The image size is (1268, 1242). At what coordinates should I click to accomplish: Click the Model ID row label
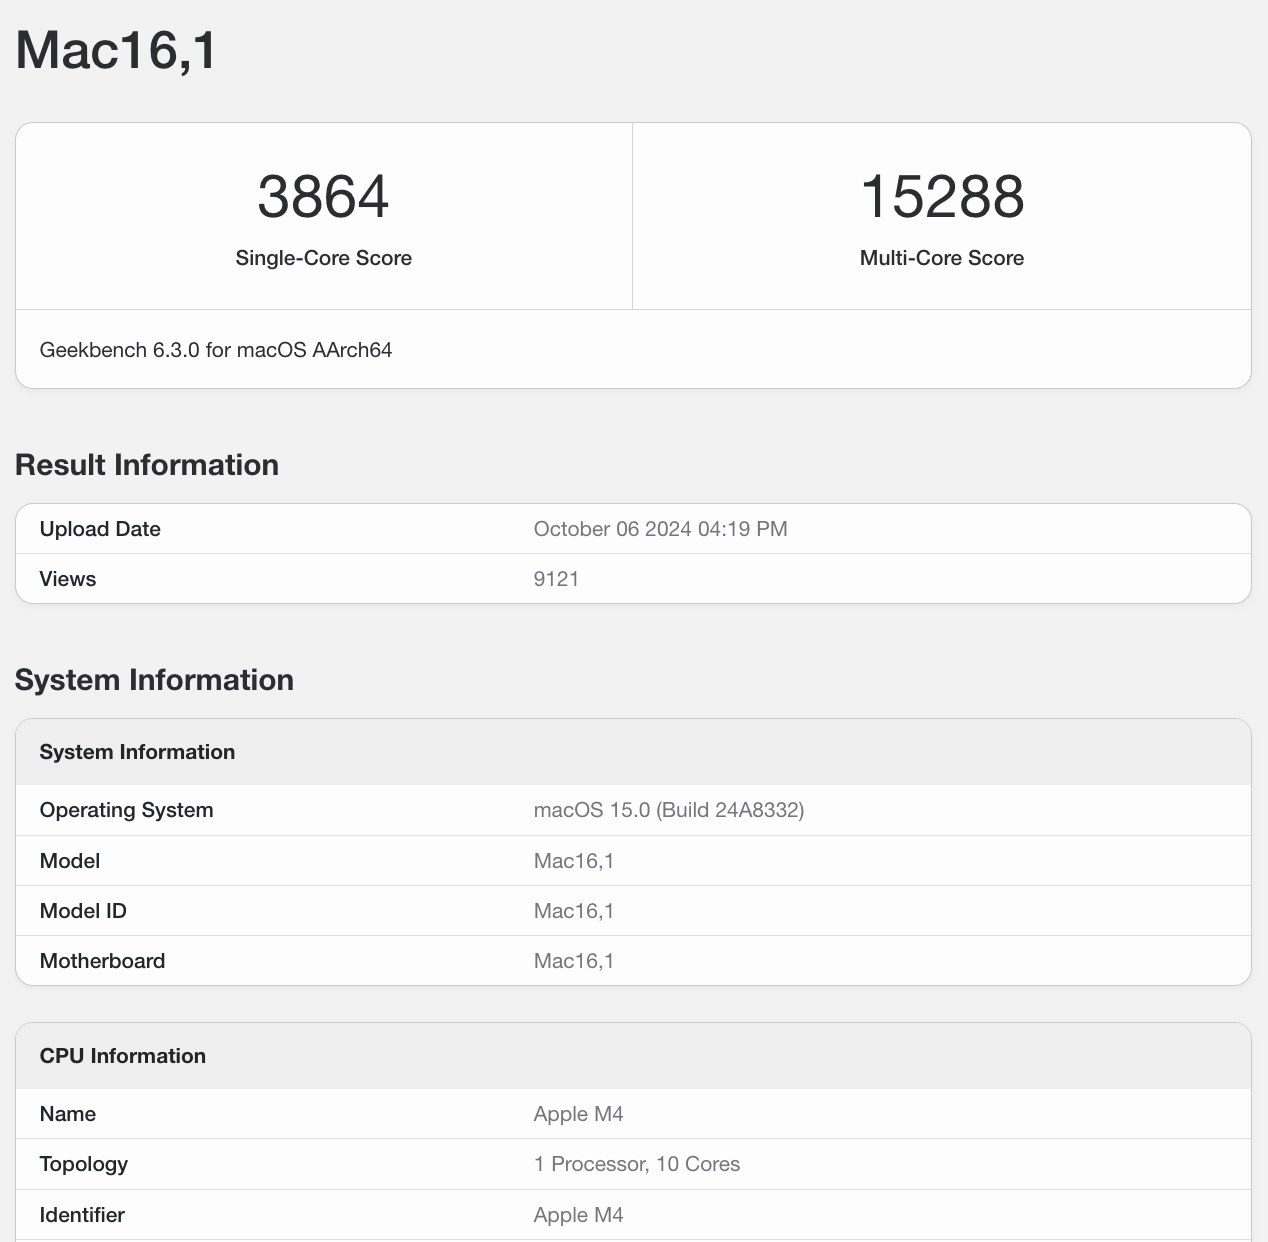tap(83, 911)
